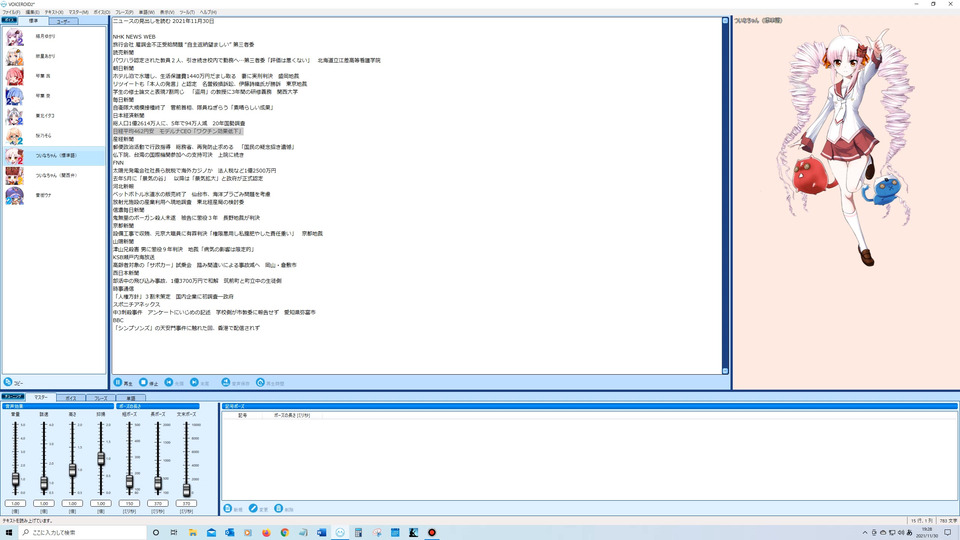
Task: Click the 記号 column header
Action: click(x=242, y=415)
